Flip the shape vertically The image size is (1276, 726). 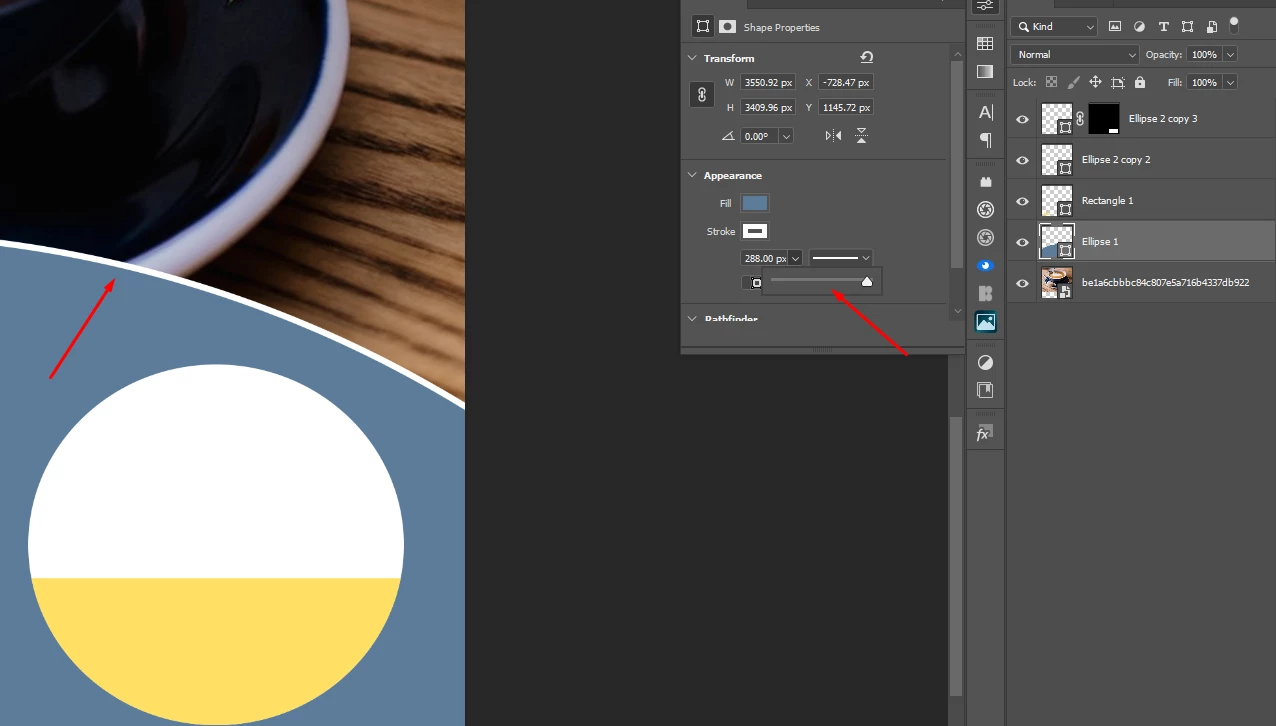pyautogui.click(x=861, y=136)
